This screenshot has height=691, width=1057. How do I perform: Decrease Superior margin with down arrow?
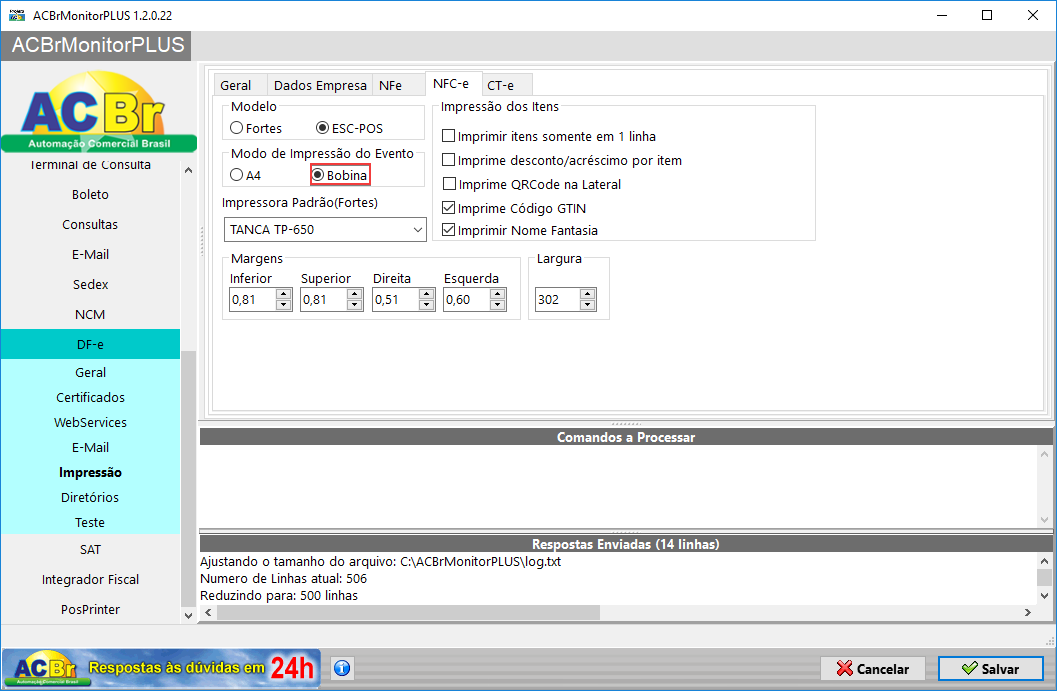click(355, 305)
